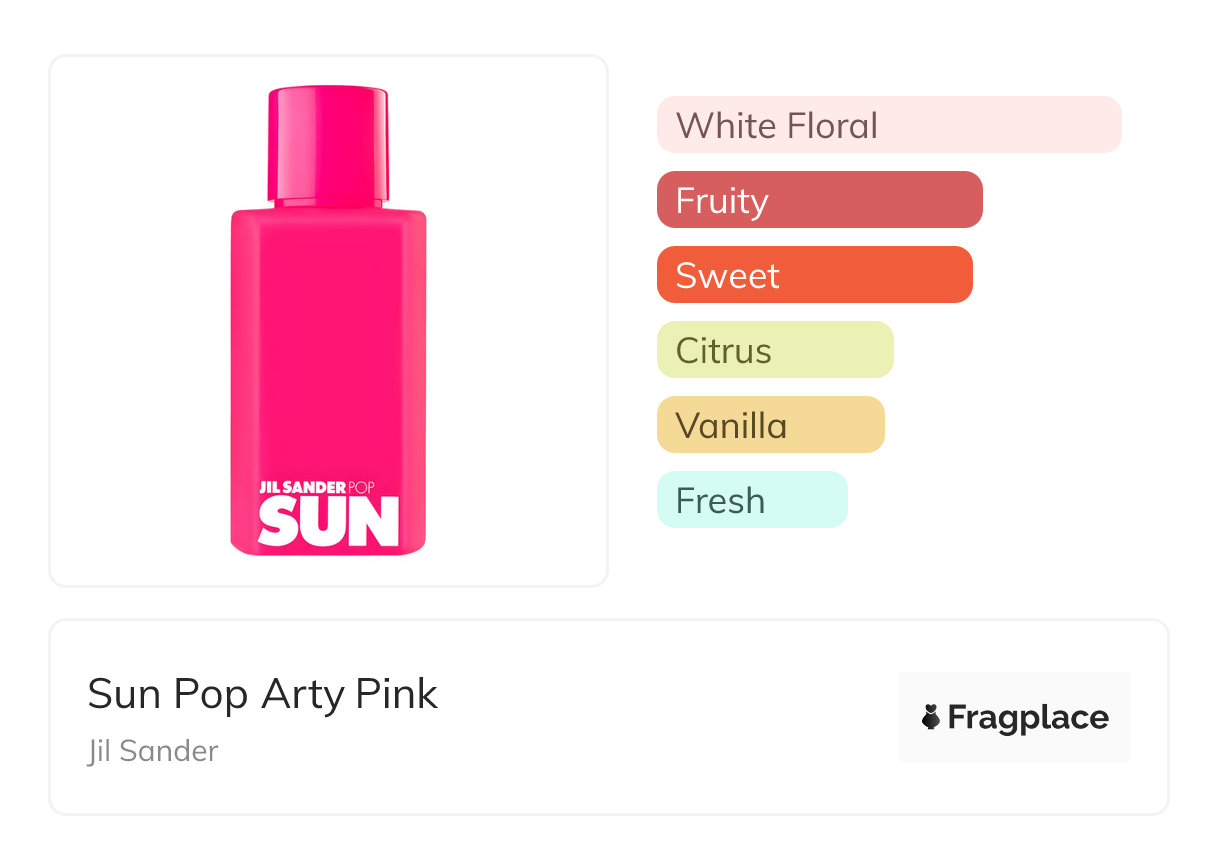The width and height of the screenshot is (1218, 864).
Task: Click the Fragplace pear logo icon
Action: tap(931, 718)
